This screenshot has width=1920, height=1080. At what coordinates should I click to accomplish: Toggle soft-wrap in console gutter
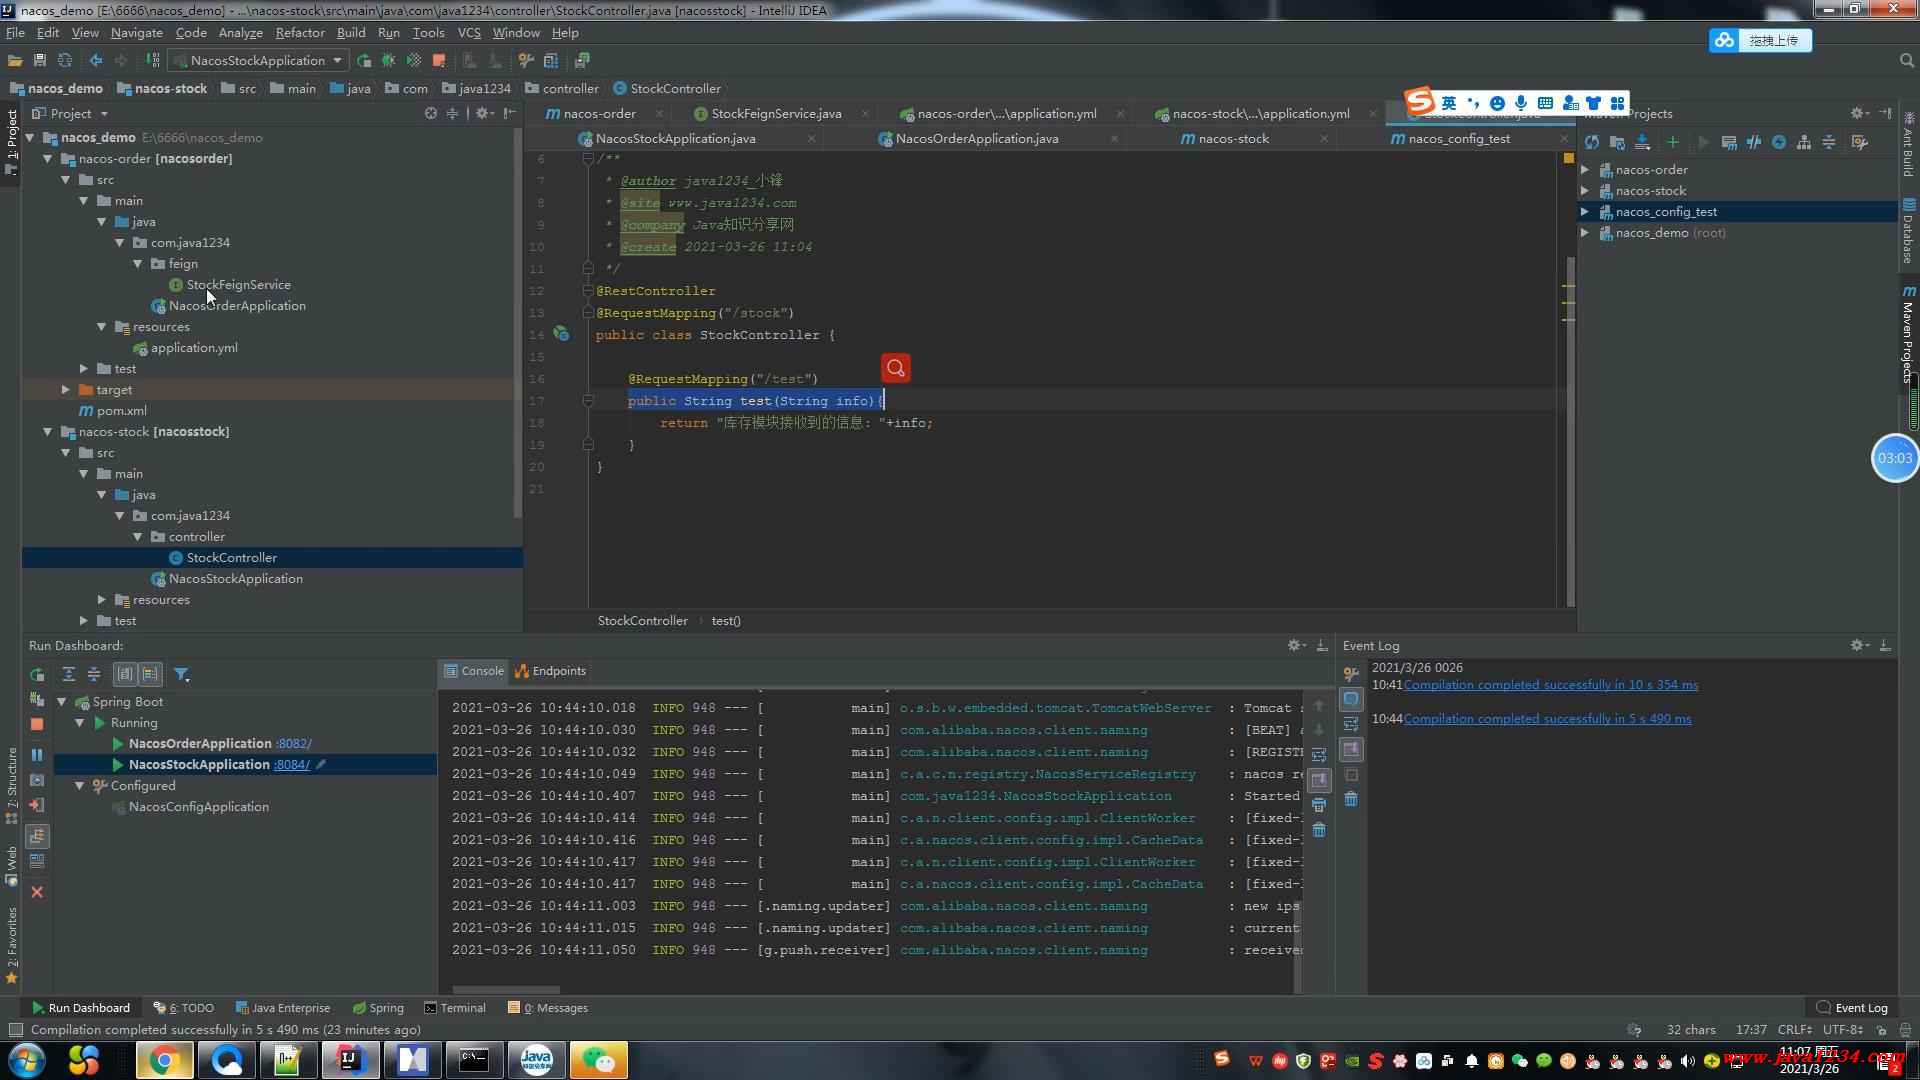pos(1319,755)
